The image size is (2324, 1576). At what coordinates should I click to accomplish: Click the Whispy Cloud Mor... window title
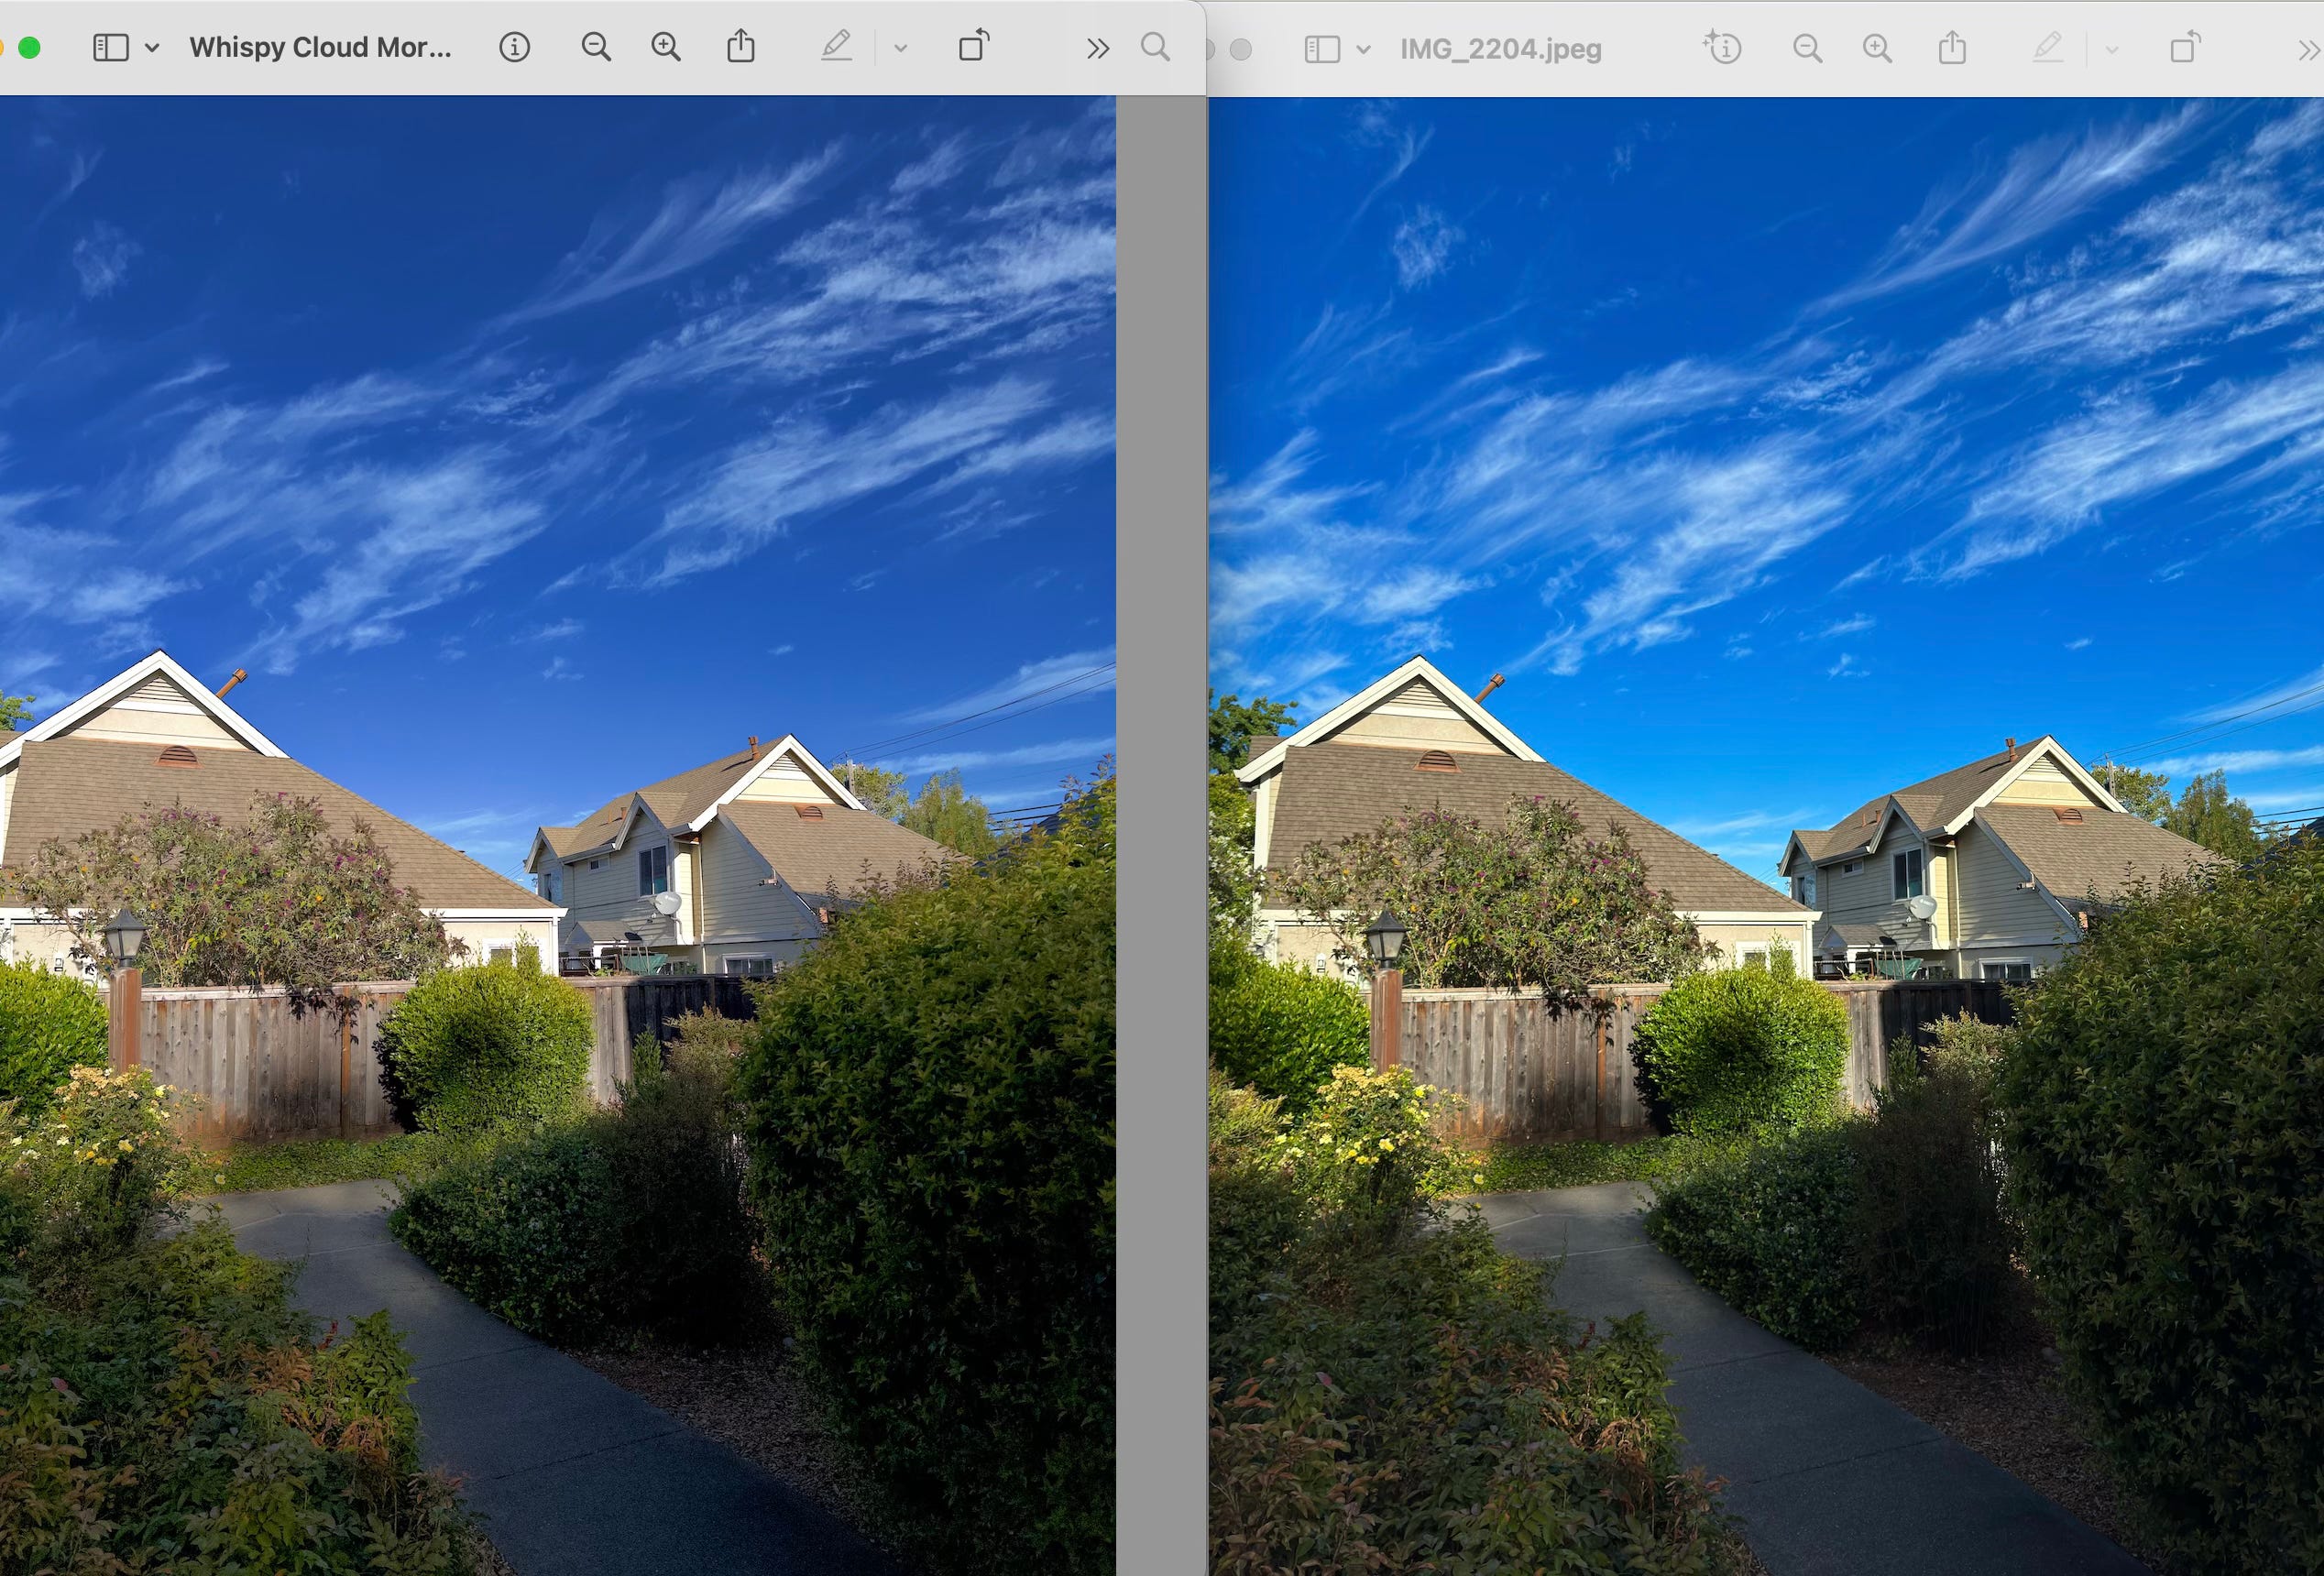click(x=320, y=47)
